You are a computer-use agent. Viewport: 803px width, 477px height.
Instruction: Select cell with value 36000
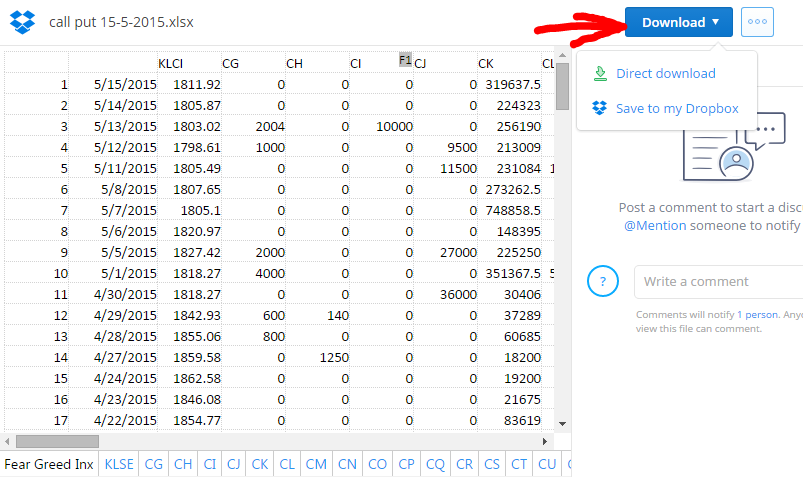(x=446, y=294)
